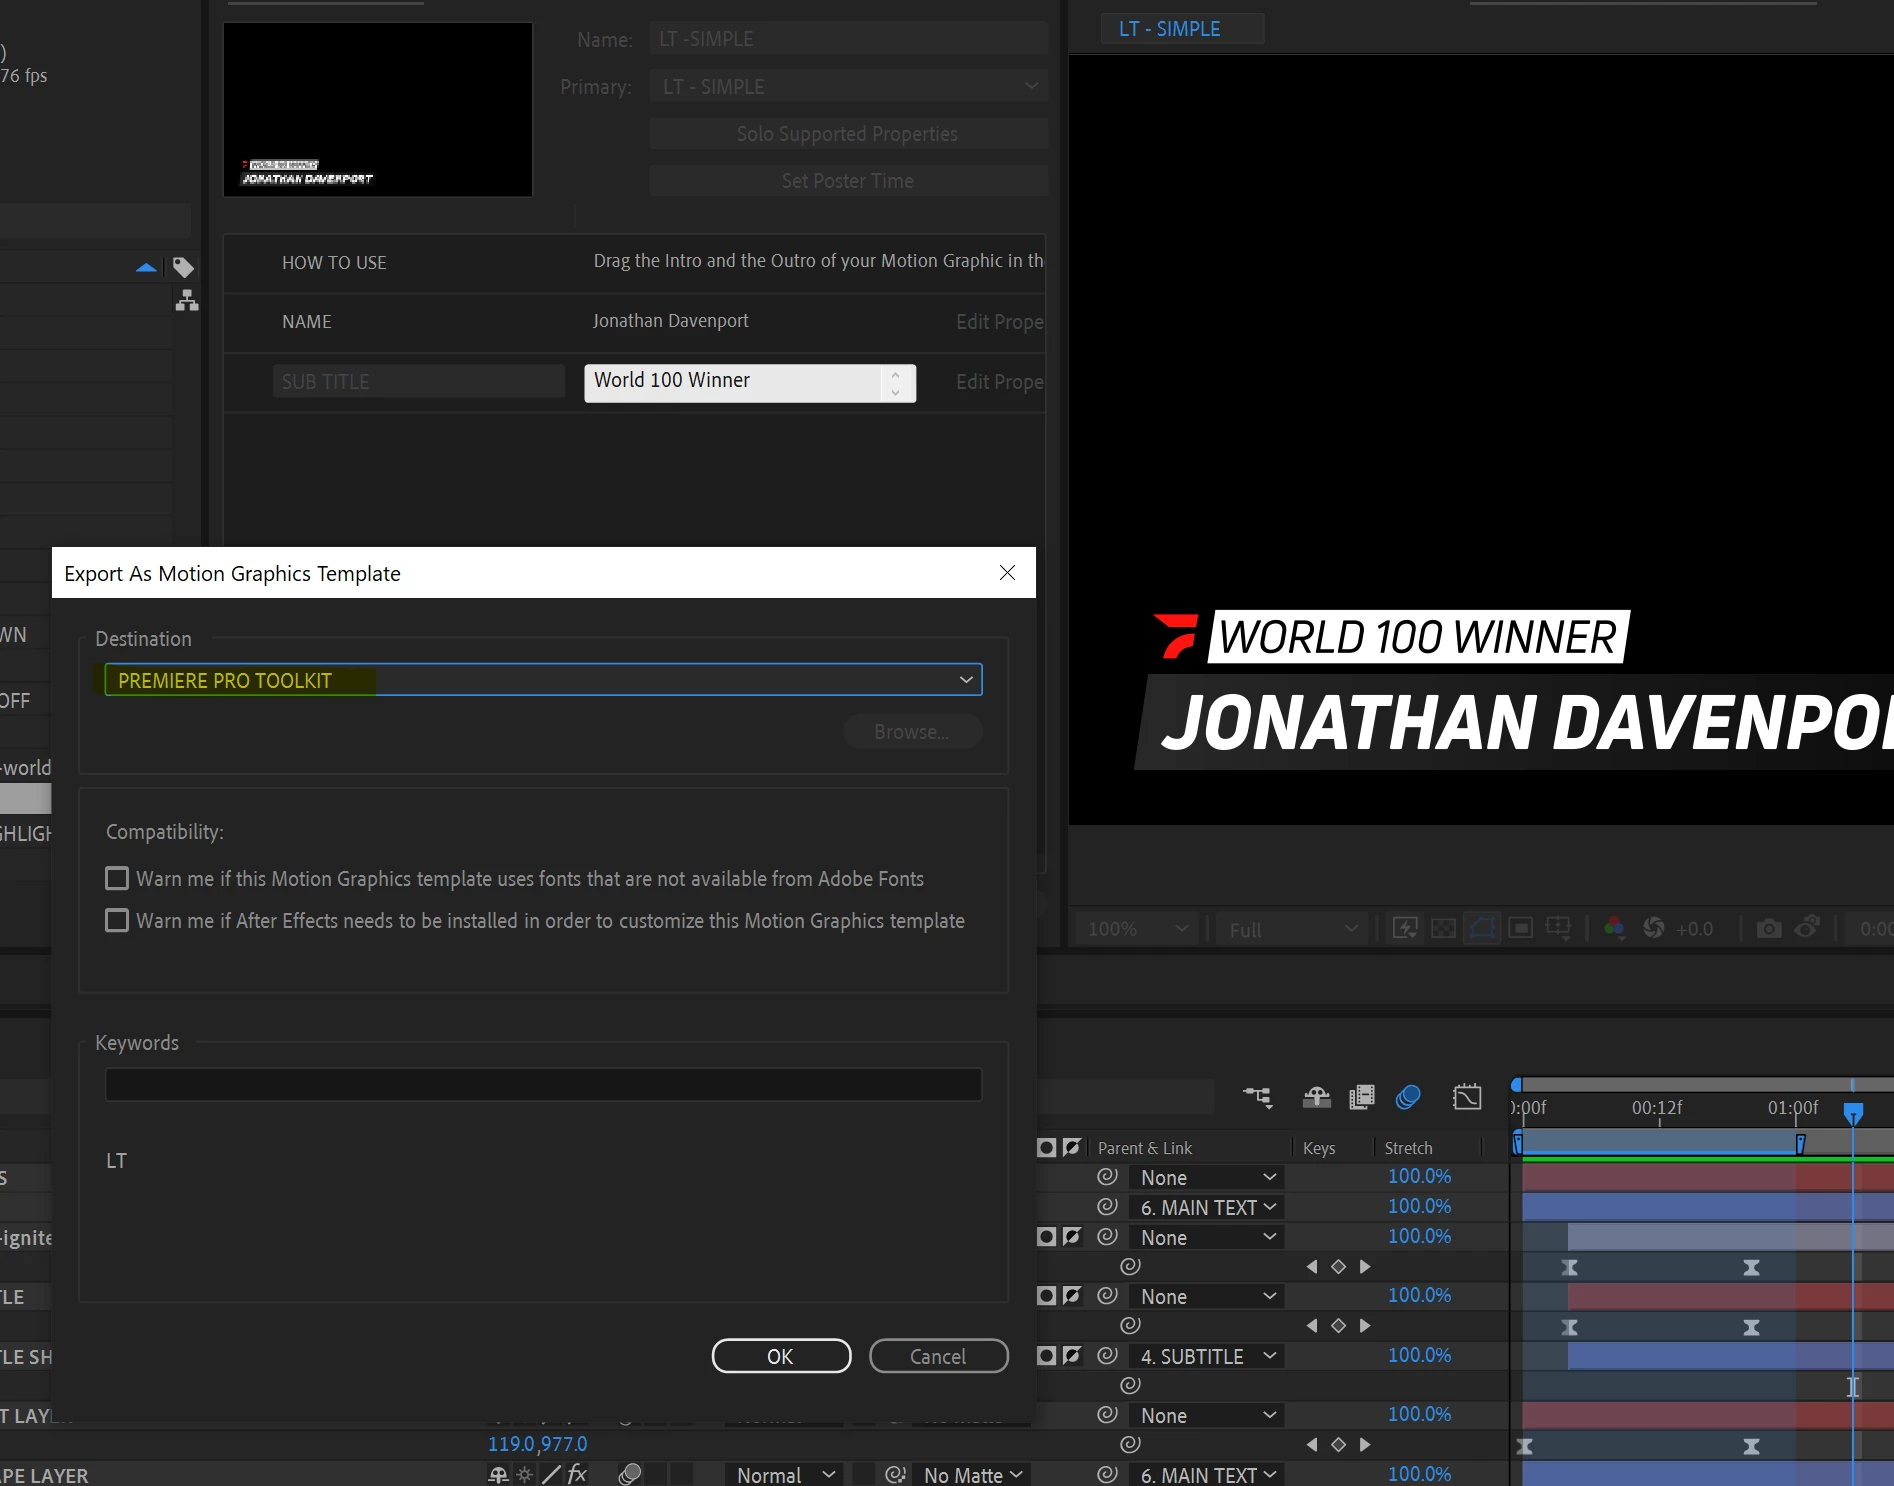The image size is (1894, 1486).
Task: Click the template poster thumbnail preview
Action: pyautogui.click(x=378, y=109)
